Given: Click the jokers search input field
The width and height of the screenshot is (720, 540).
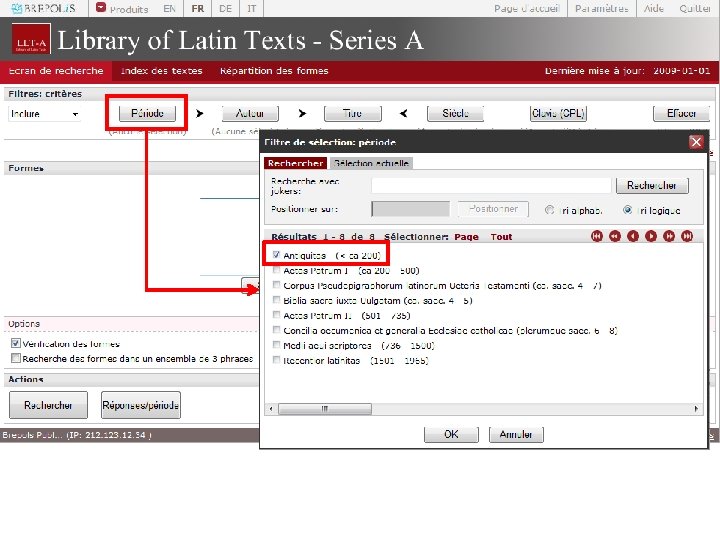Looking at the screenshot, I should [491, 186].
